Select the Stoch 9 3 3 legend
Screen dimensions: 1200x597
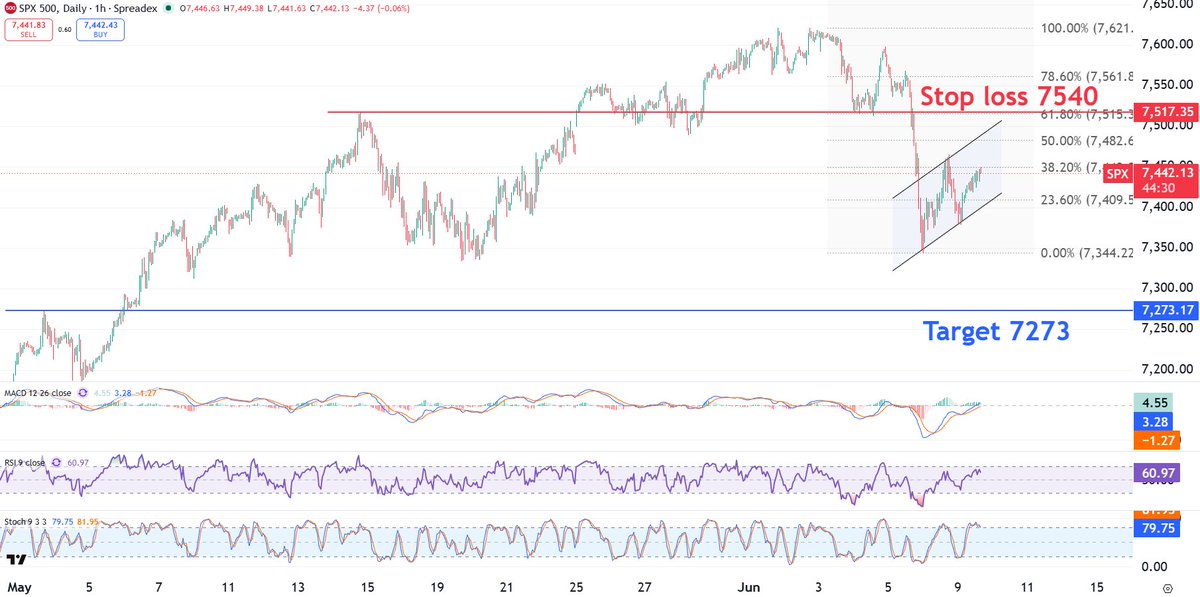point(25,520)
